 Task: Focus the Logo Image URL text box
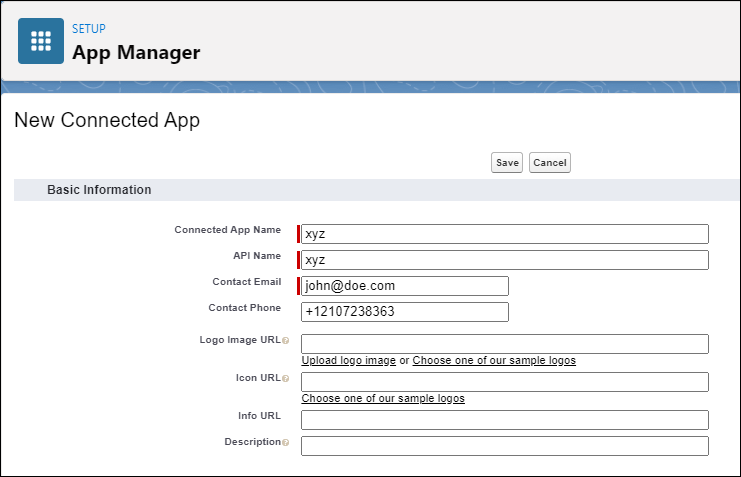(x=505, y=344)
